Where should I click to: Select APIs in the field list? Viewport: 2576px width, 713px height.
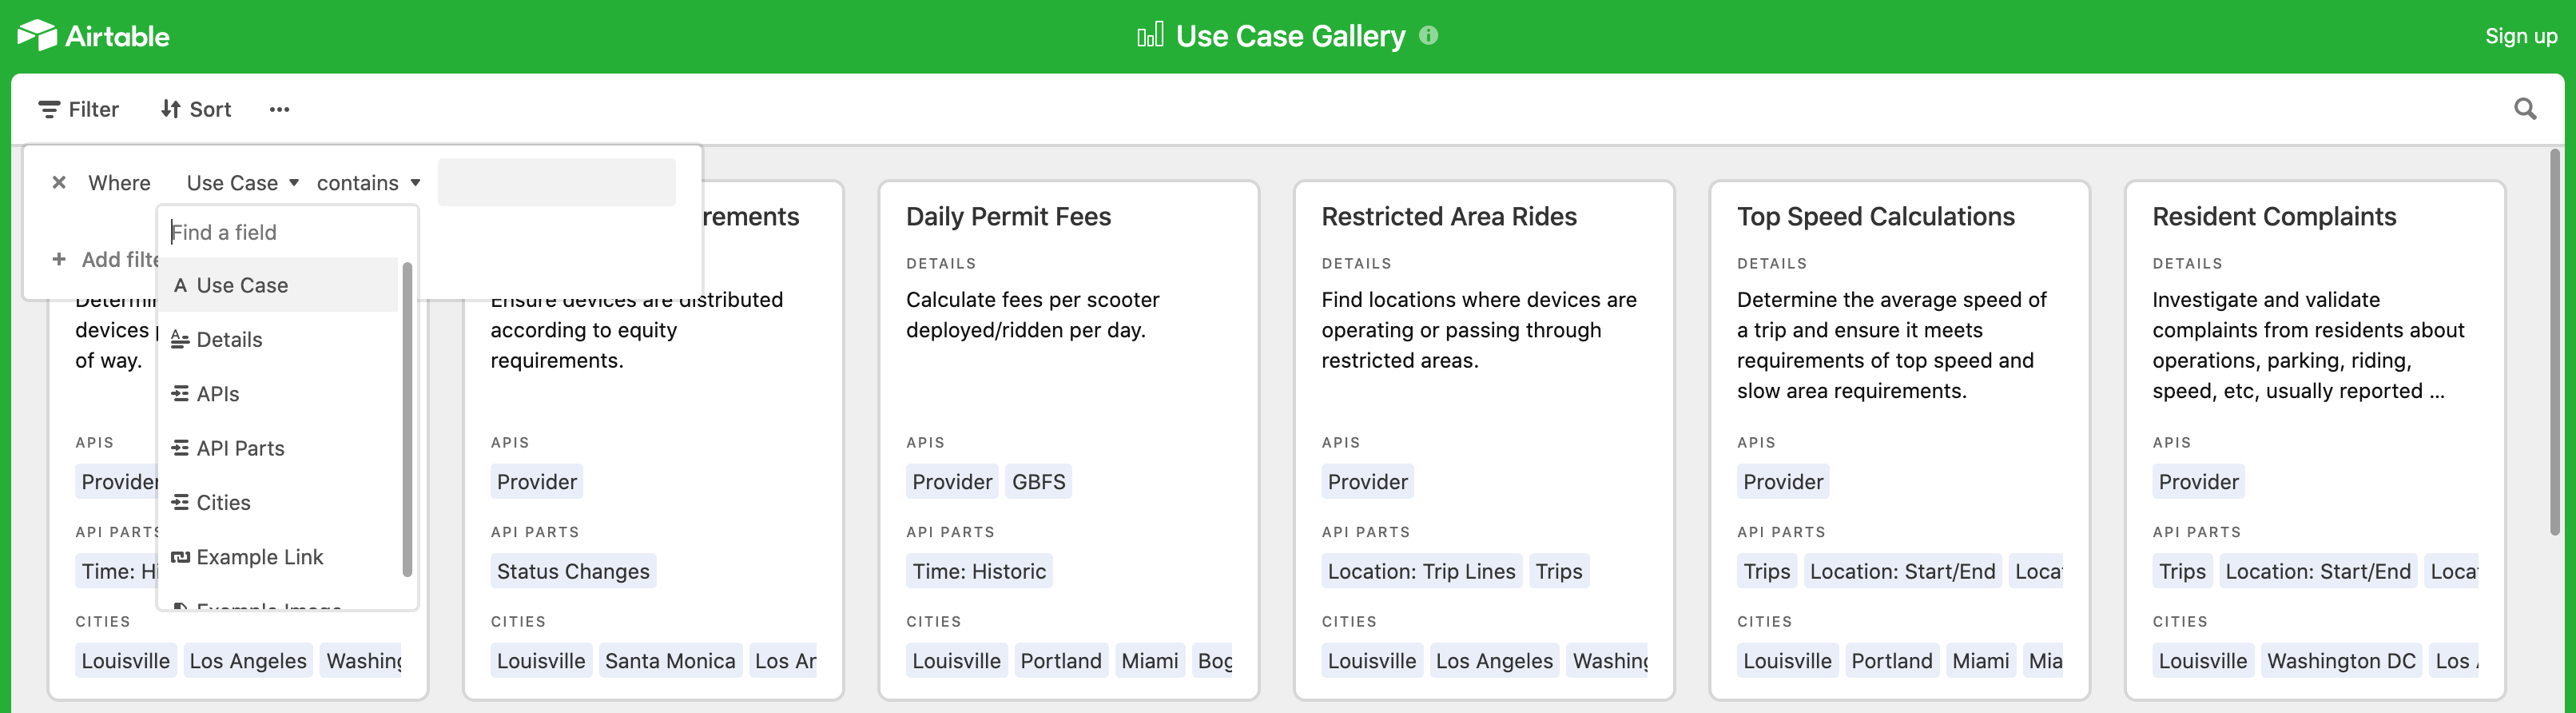pyautogui.click(x=218, y=393)
